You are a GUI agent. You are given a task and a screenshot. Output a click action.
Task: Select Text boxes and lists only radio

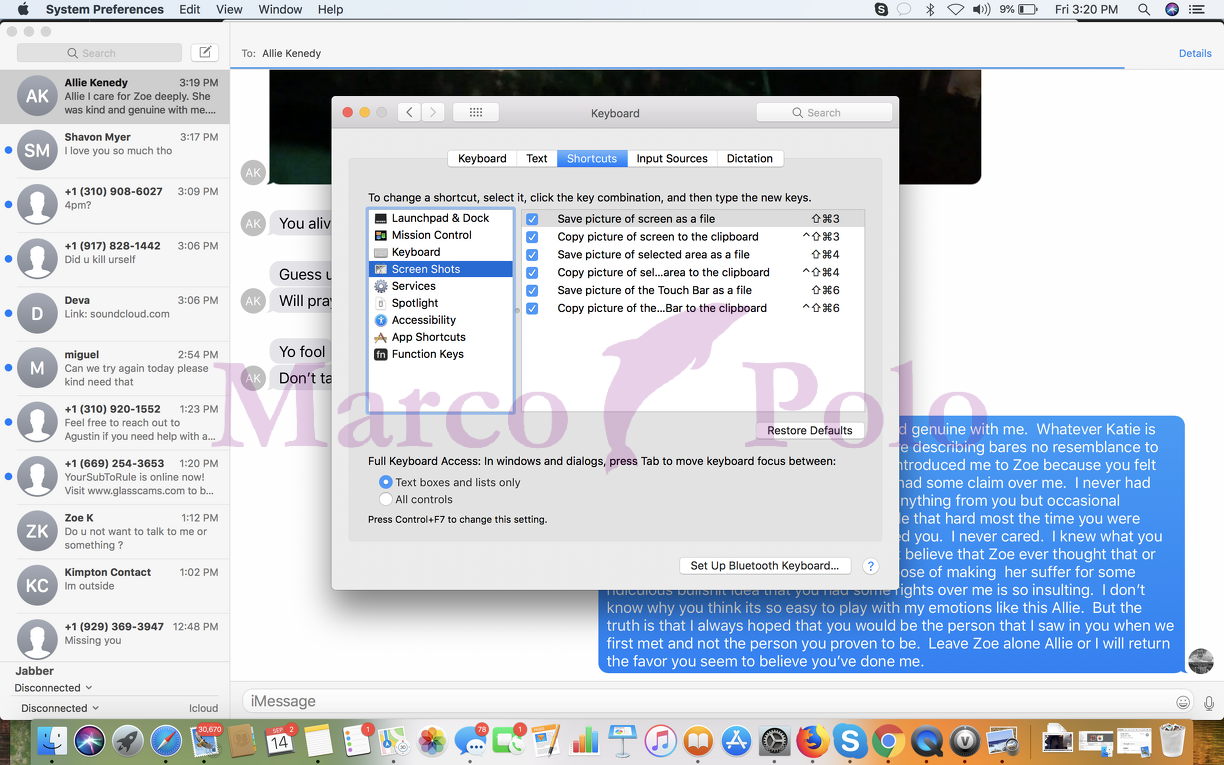(x=386, y=482)
